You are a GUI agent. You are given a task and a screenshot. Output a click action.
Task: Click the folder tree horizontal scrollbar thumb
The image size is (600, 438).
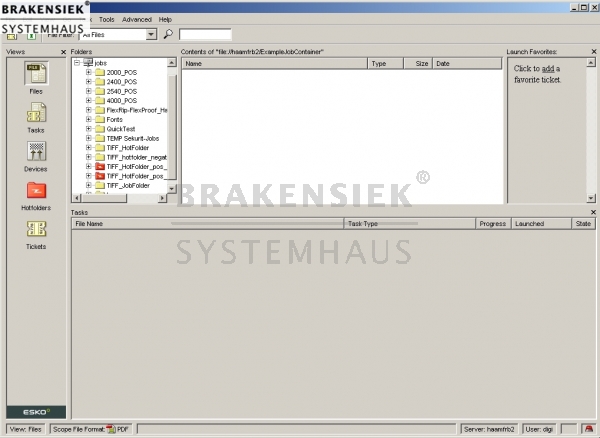[104, 198]
